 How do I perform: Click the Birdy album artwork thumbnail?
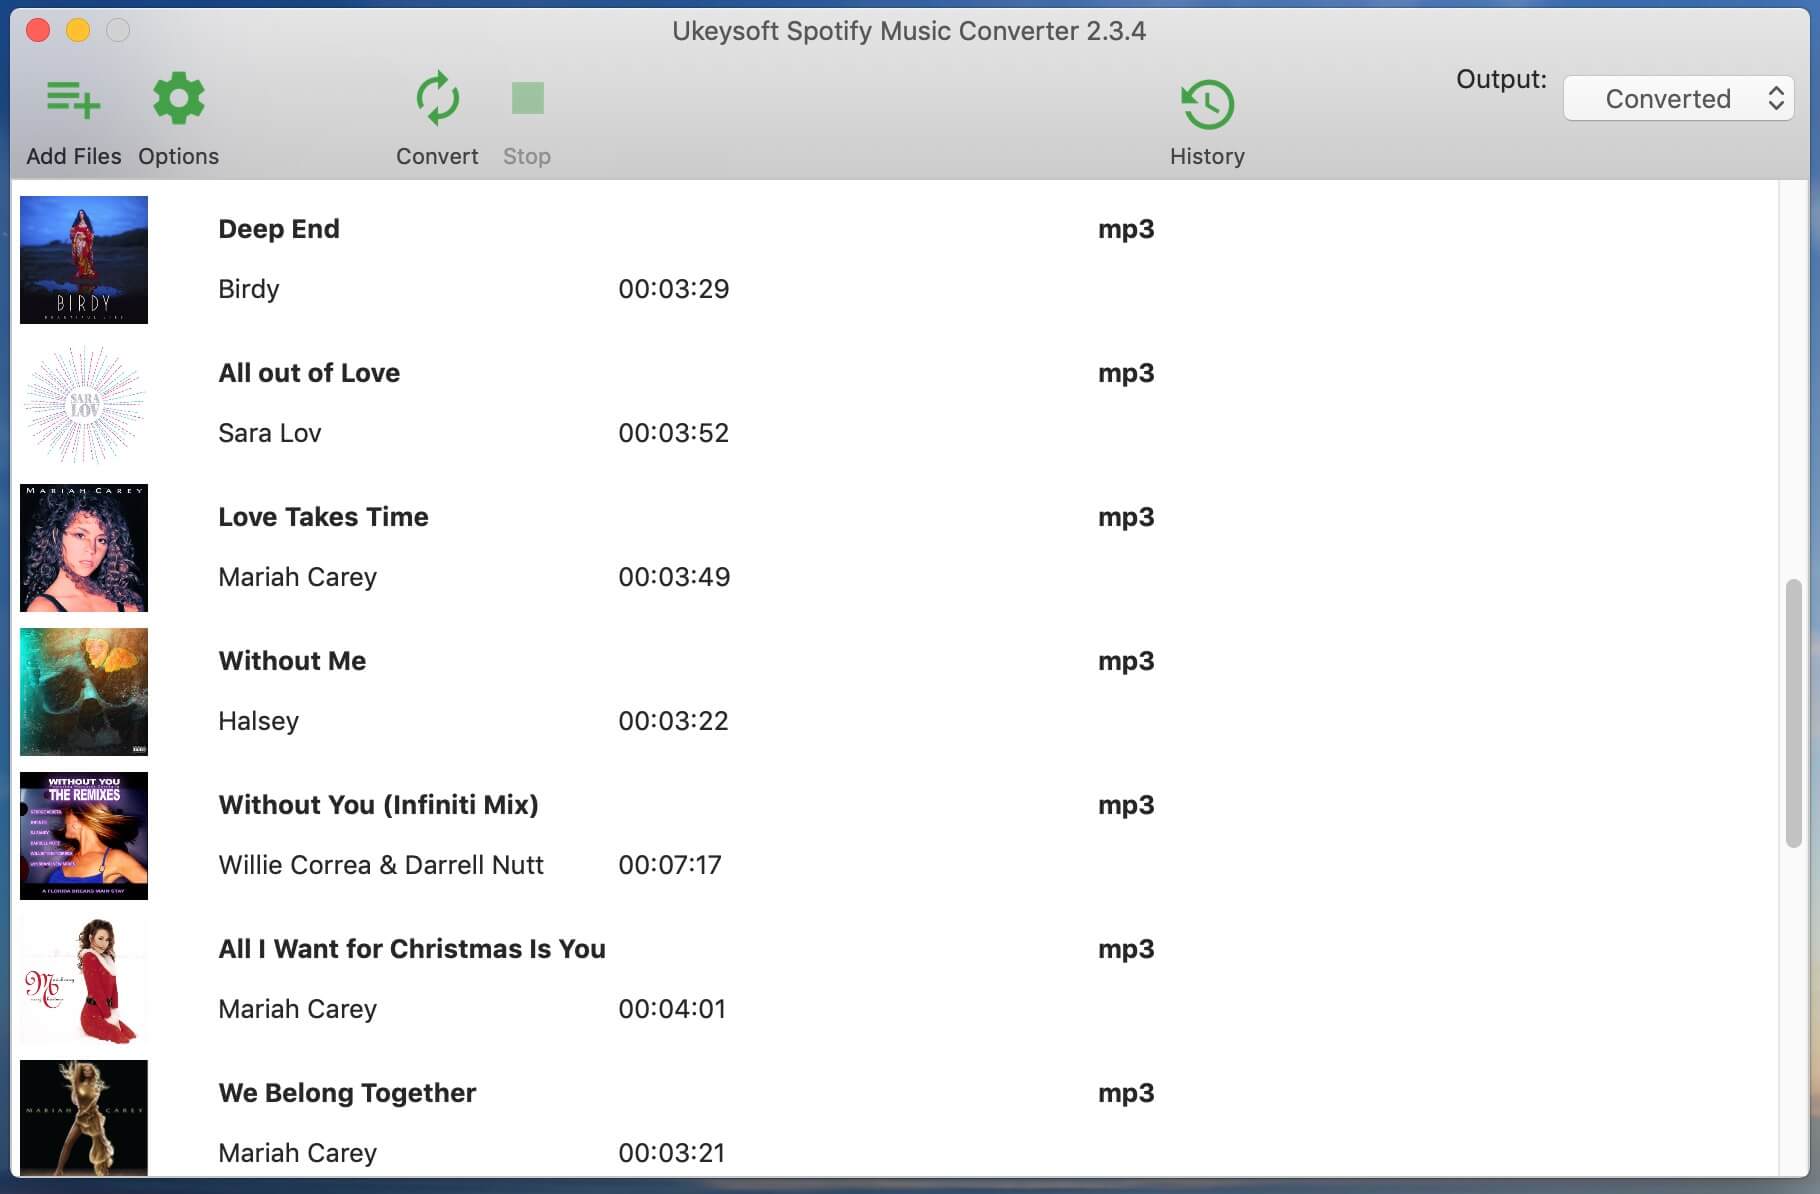click(84, 260)
